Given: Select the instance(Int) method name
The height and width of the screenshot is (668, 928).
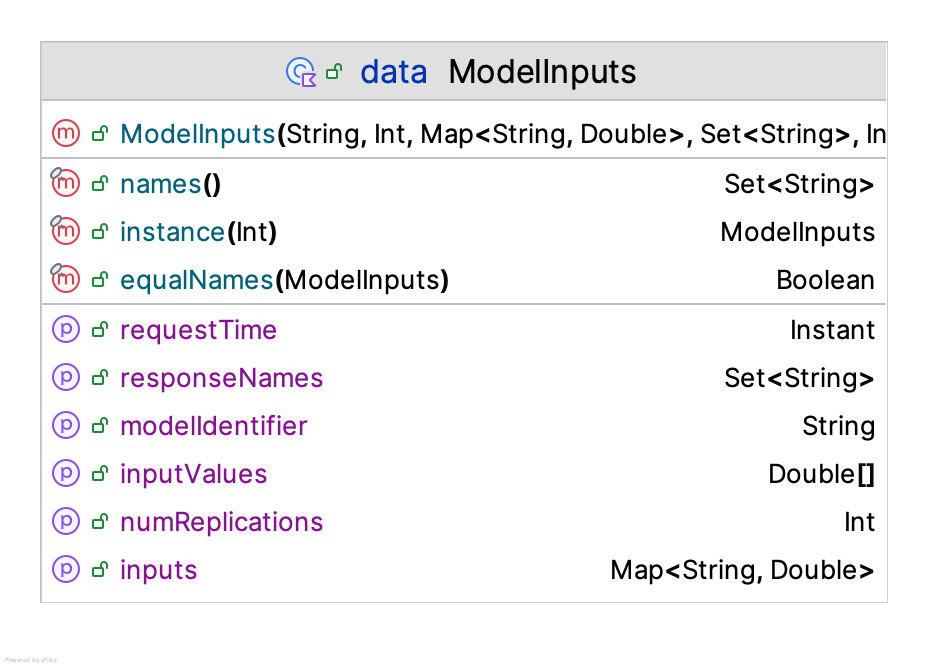Looking at the screenshot, I should tap(198, 232).
